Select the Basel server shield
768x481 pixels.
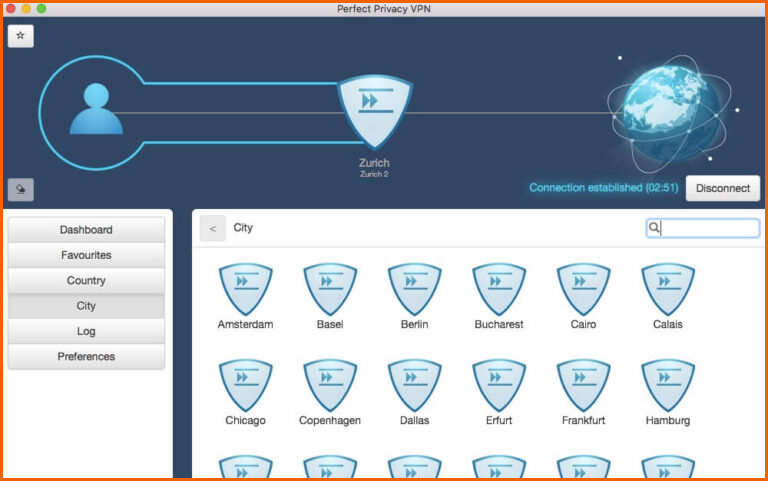tap(330, 289)
